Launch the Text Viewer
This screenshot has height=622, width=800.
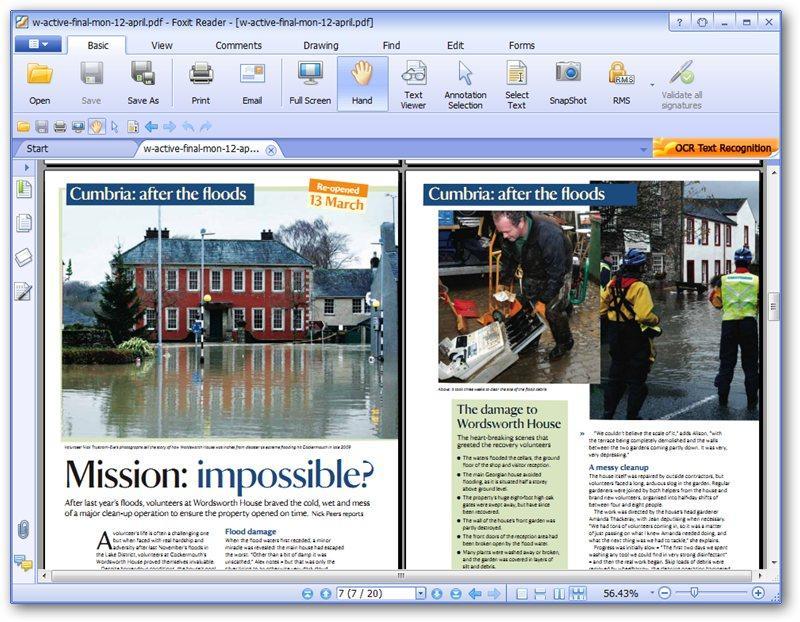pyautogui.click(x=413, y=84)
